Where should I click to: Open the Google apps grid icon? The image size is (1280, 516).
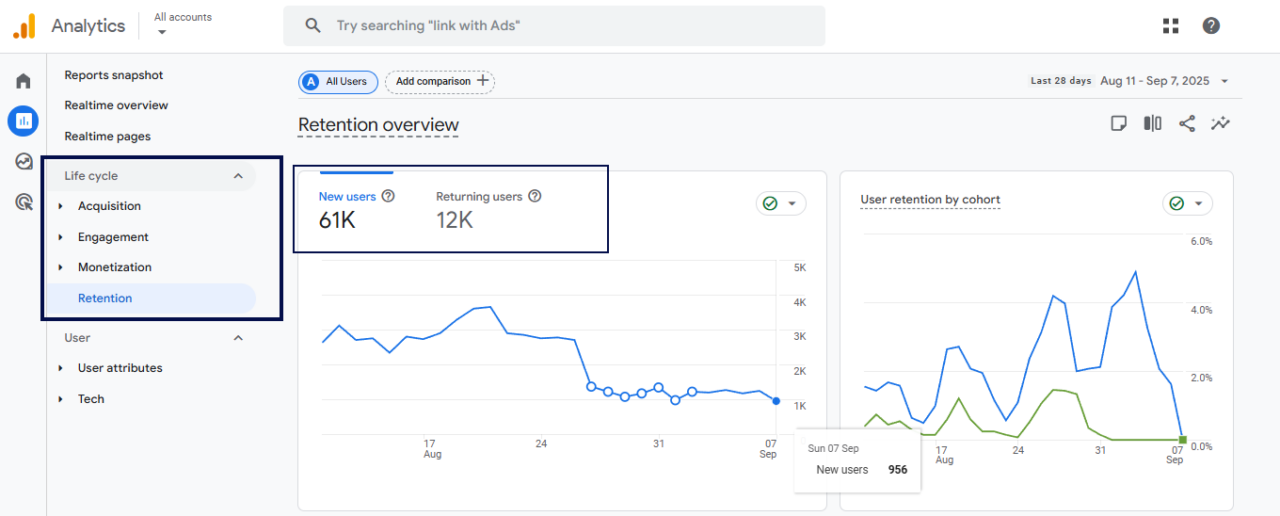(1171, 26)
